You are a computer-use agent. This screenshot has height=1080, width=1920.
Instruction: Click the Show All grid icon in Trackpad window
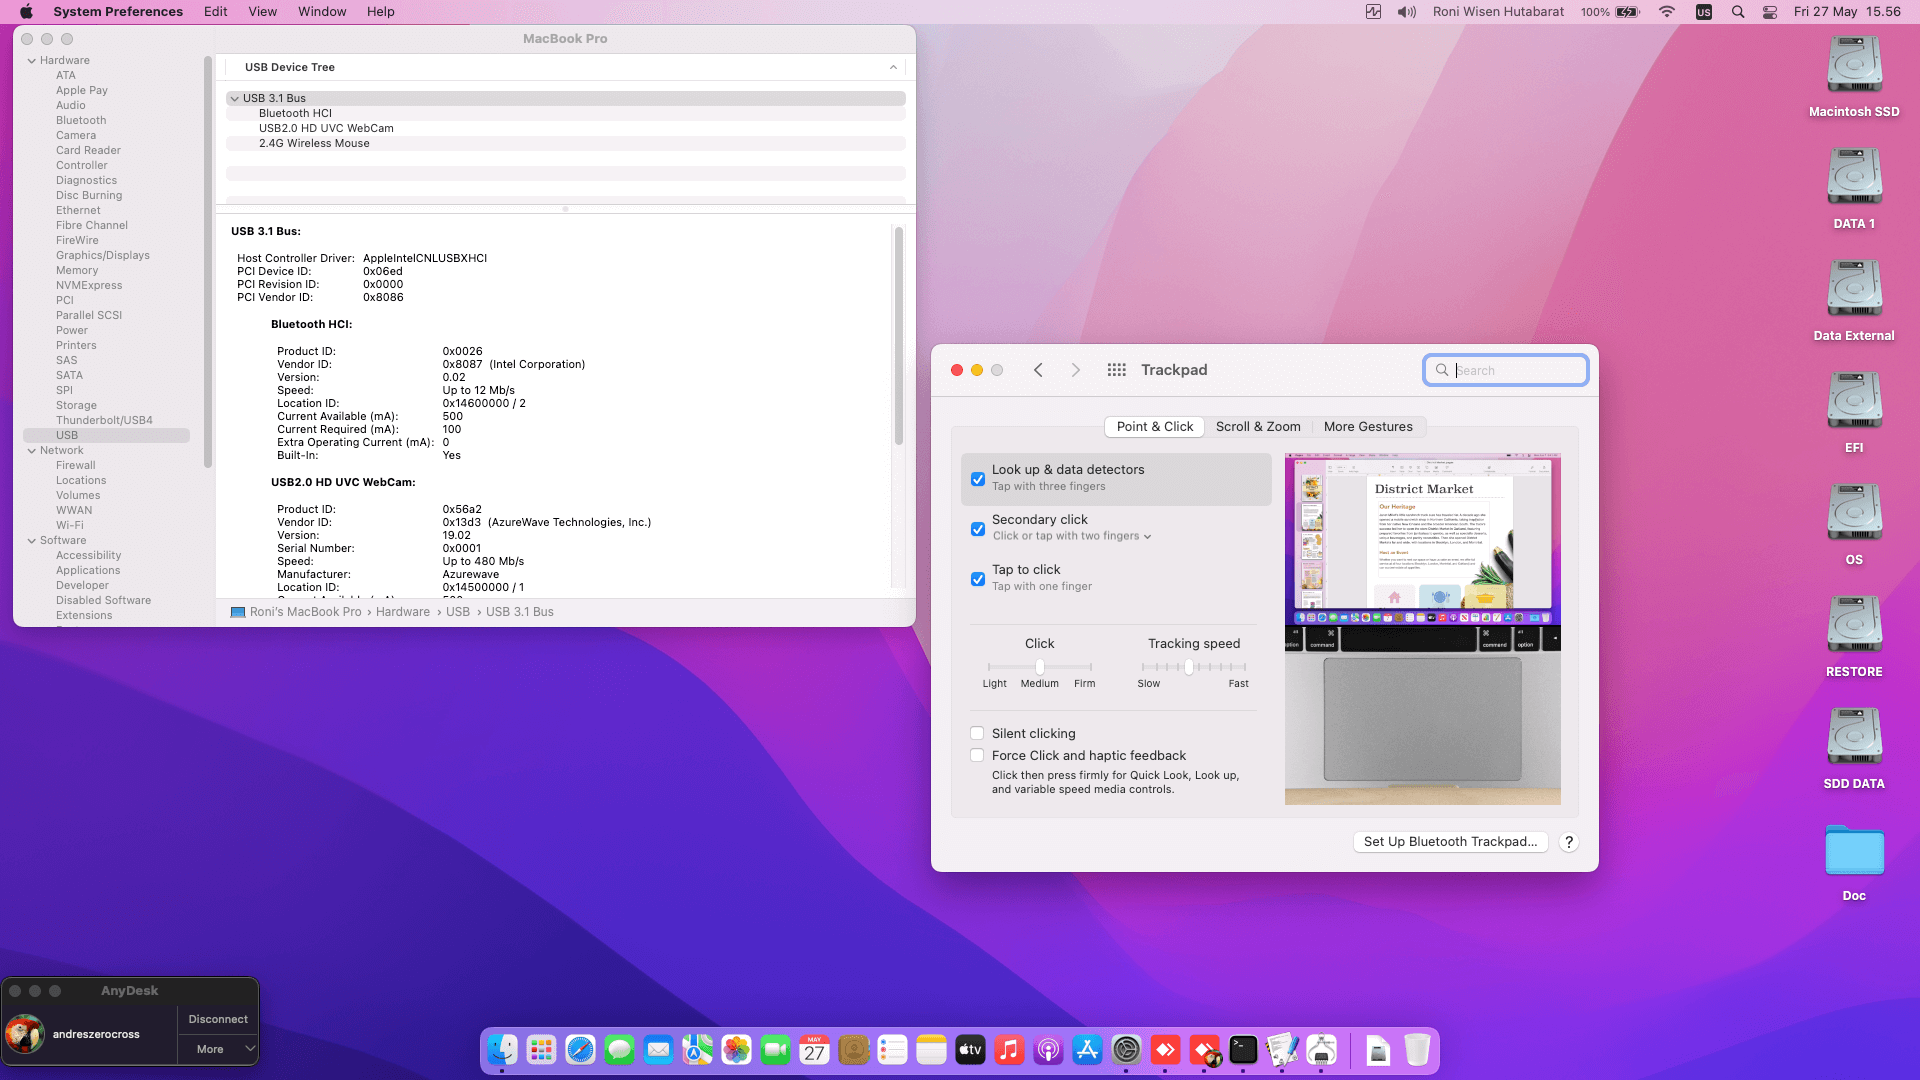pyautogui.click(x=1117, y=370)
